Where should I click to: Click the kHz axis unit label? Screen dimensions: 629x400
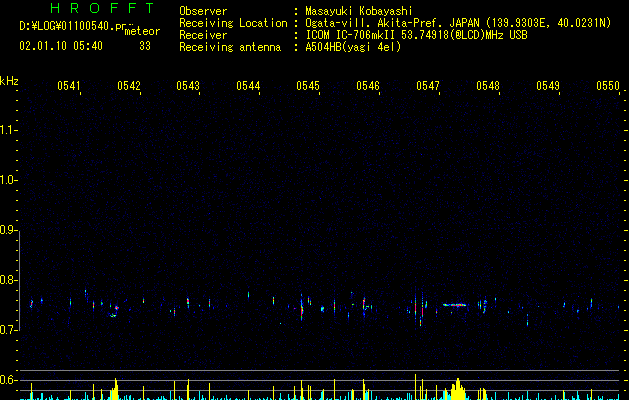(x=9, y=81)
